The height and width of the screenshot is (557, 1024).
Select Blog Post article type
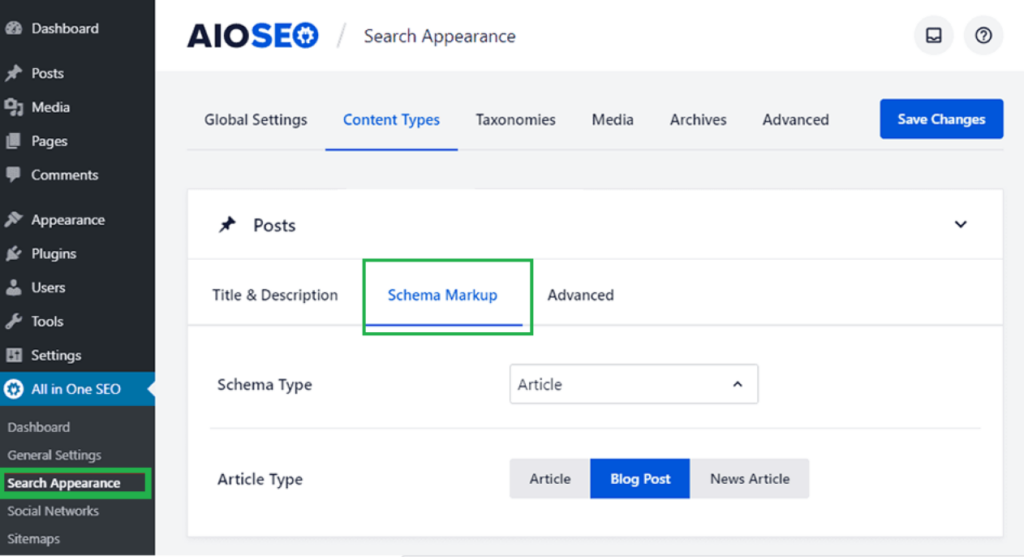(640, 479)
